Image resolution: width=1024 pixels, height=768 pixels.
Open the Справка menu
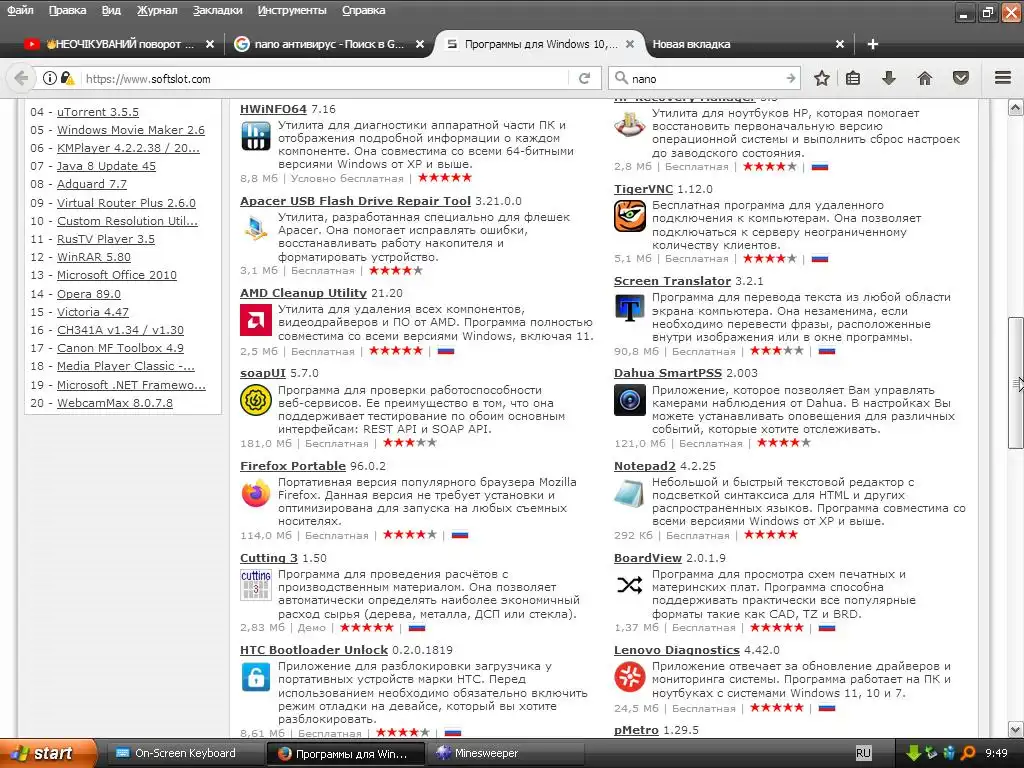coord(364,10)
